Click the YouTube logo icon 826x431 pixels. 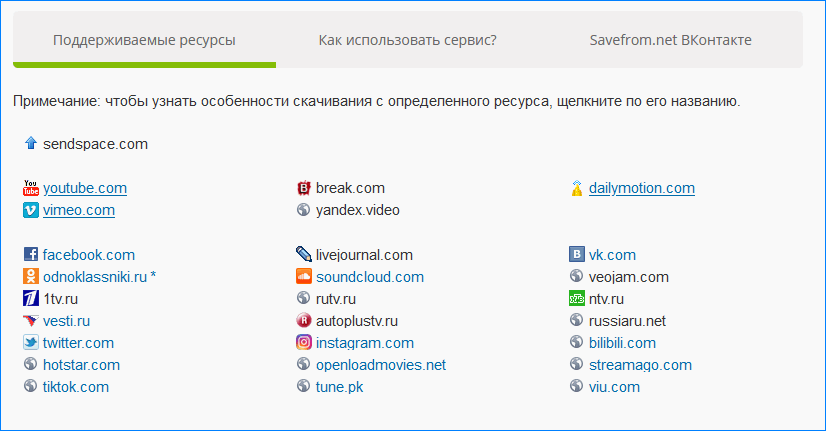click(31, 188)
